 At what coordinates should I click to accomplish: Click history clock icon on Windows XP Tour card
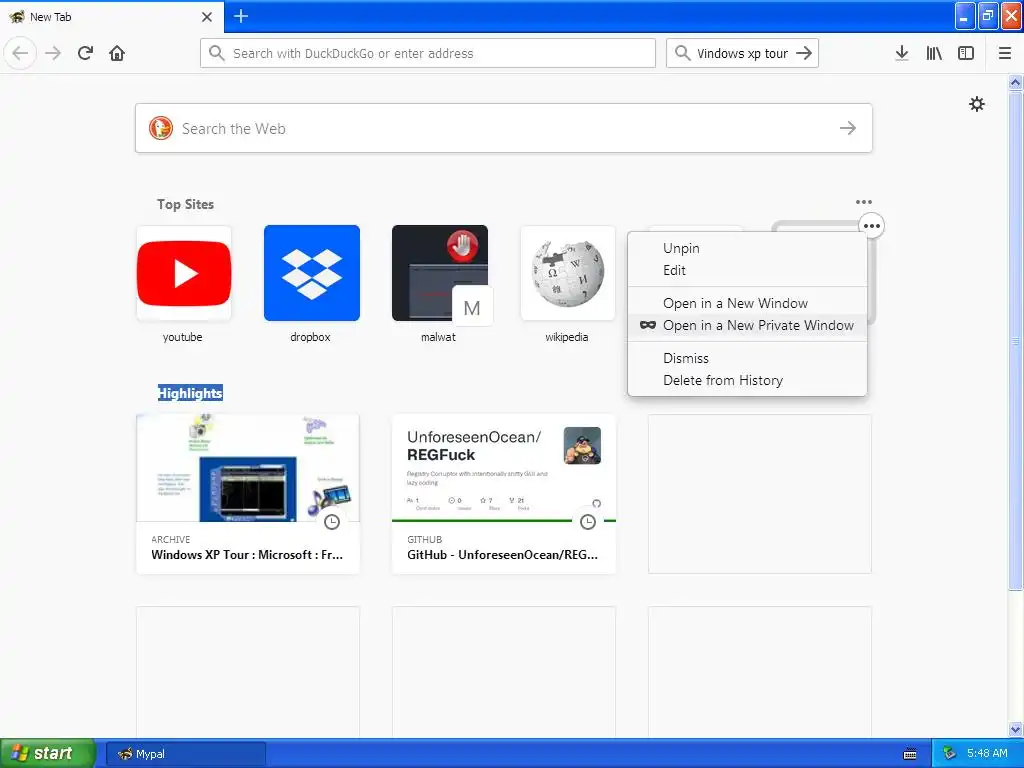332,522
